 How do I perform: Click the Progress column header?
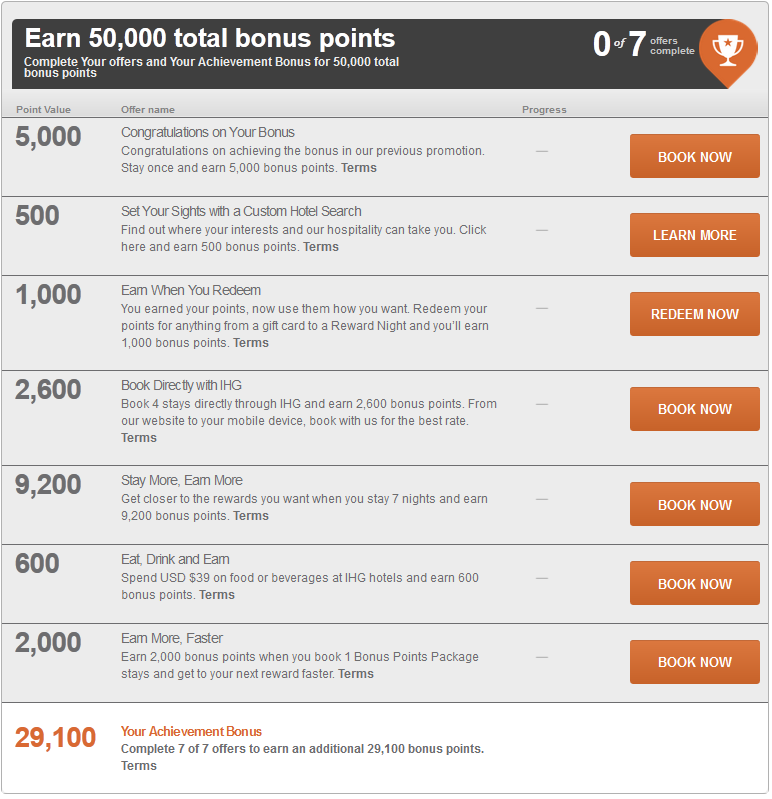pyautogui.click(x=544, y=110)
